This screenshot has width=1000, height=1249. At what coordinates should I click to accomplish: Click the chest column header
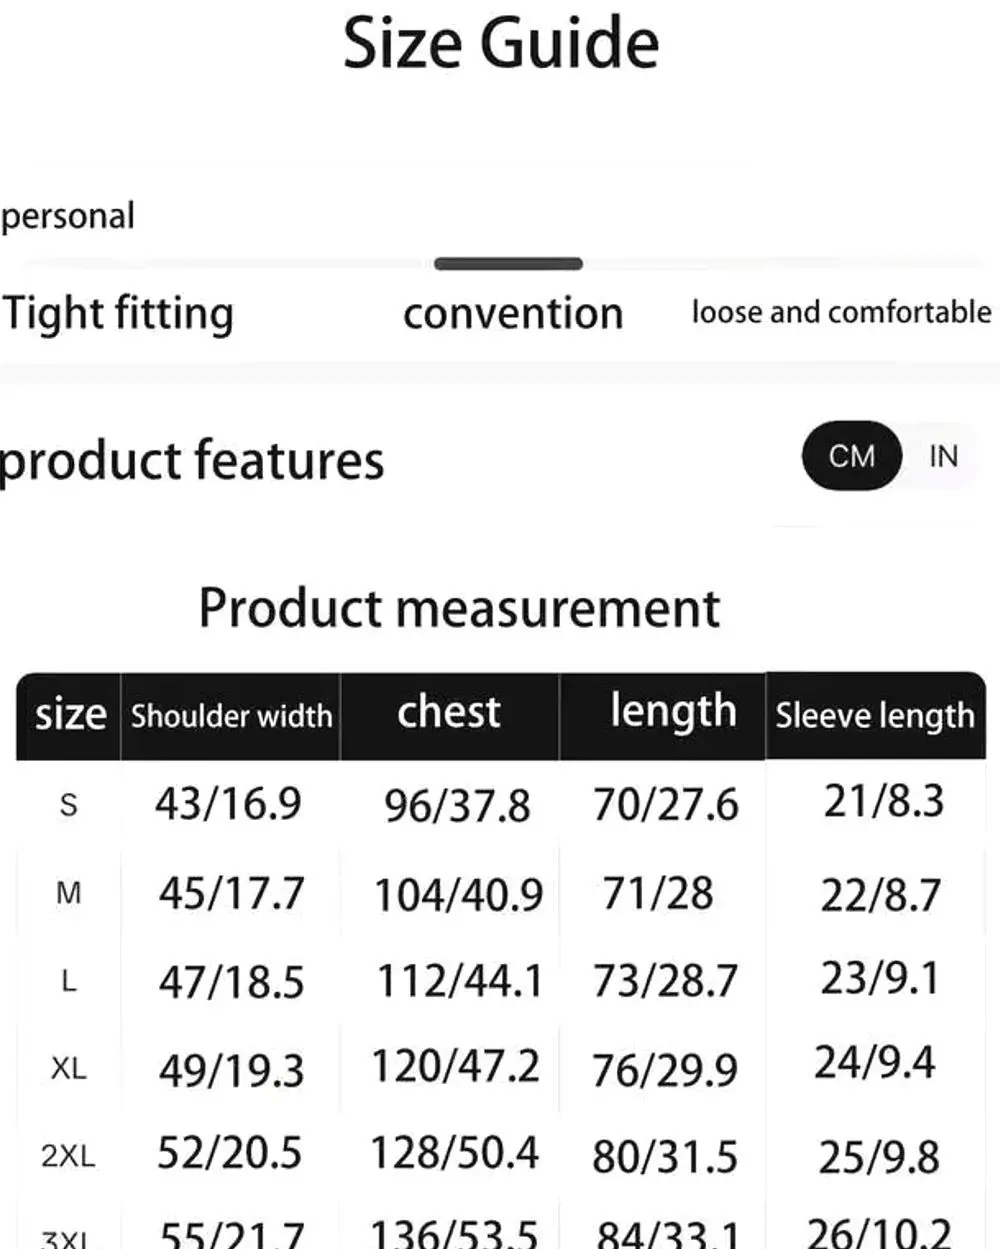[449, 712]
